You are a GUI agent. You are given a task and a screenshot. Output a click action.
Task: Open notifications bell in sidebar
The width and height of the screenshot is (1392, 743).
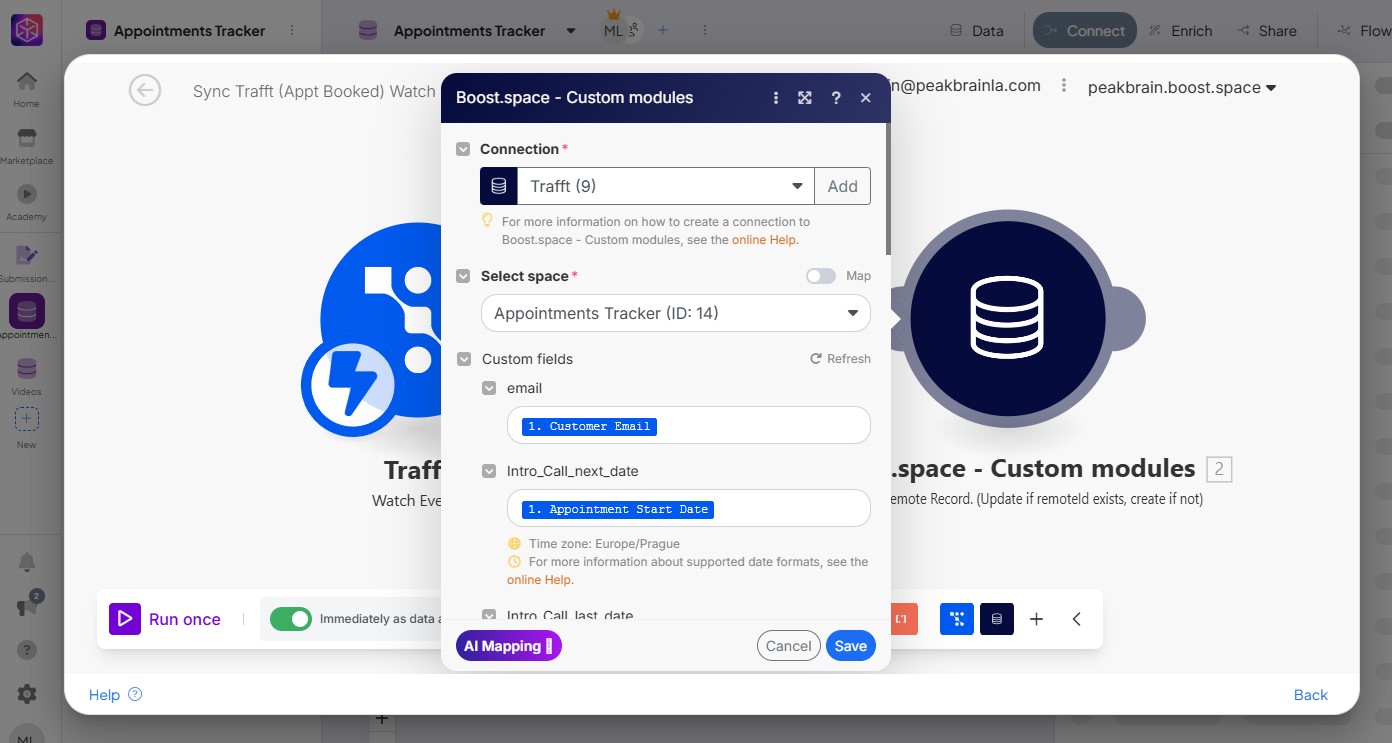tap(27, 562)
